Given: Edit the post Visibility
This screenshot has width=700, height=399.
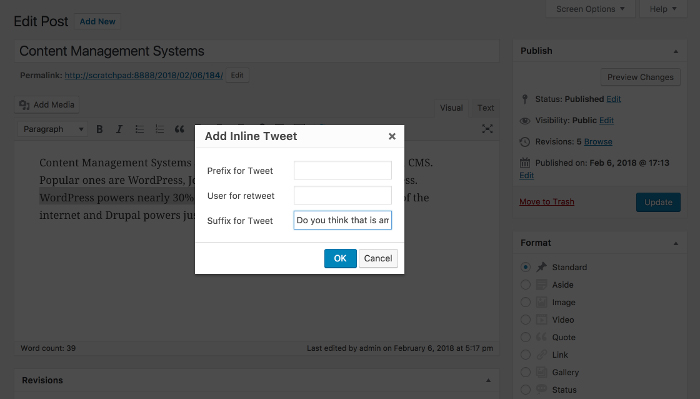Looking at the screenshot, I should tap(606, 121).
